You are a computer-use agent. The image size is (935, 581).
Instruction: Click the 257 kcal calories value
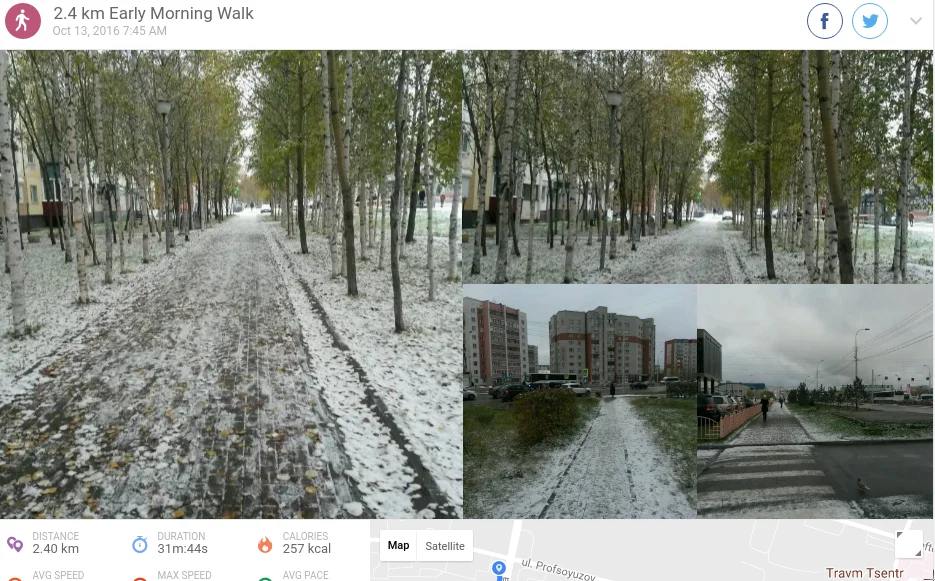point(306,549)
